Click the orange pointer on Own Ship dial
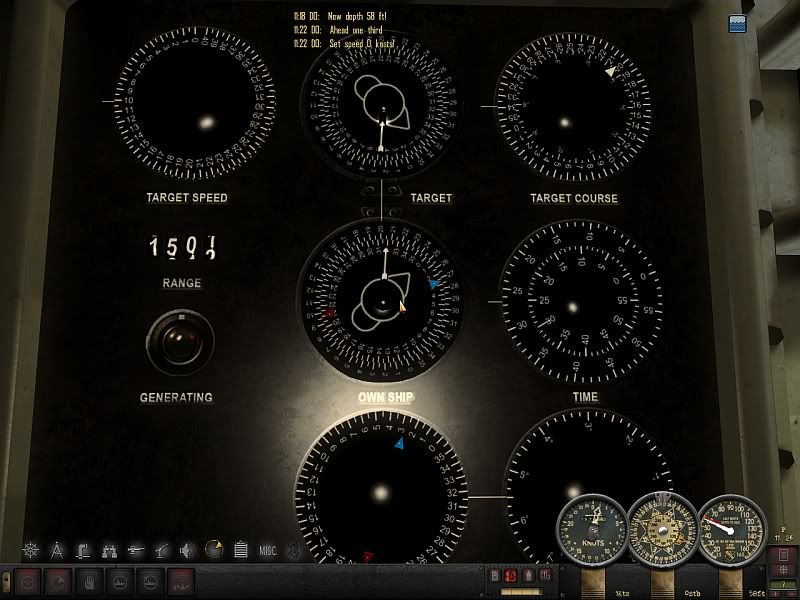Image resolution: width=800 pixels, height=600 pixels. click(x=403, y=307)
